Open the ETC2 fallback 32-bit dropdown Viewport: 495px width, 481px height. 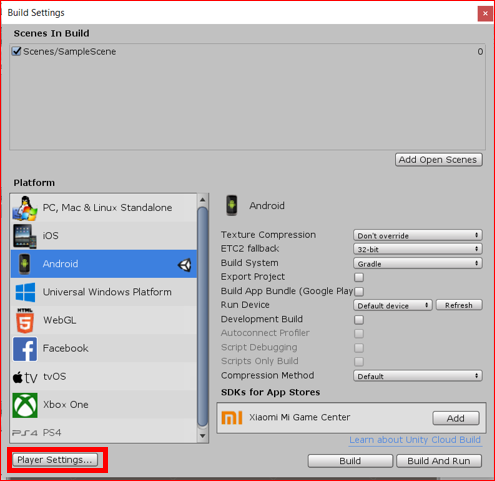coord(418,249)
